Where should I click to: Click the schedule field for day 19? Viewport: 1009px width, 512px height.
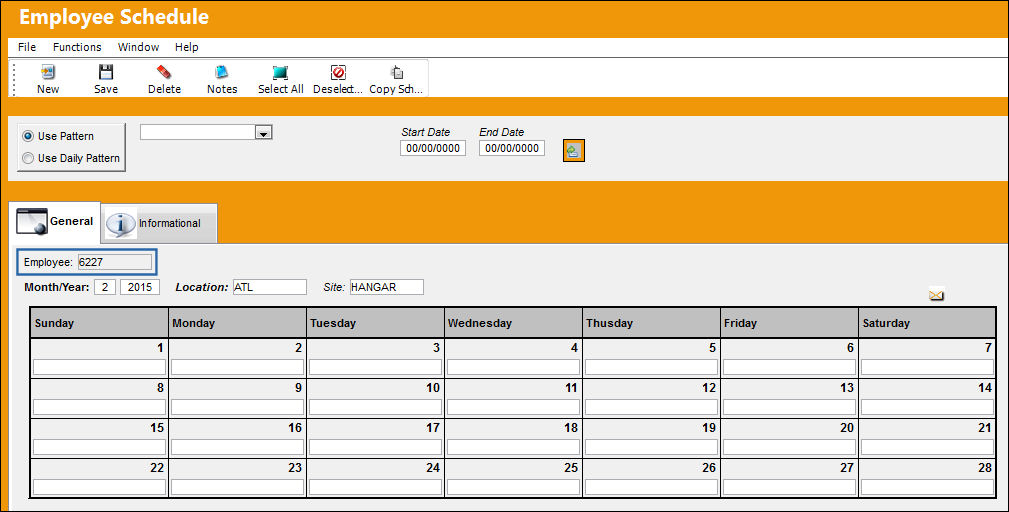tap(651, 447)
